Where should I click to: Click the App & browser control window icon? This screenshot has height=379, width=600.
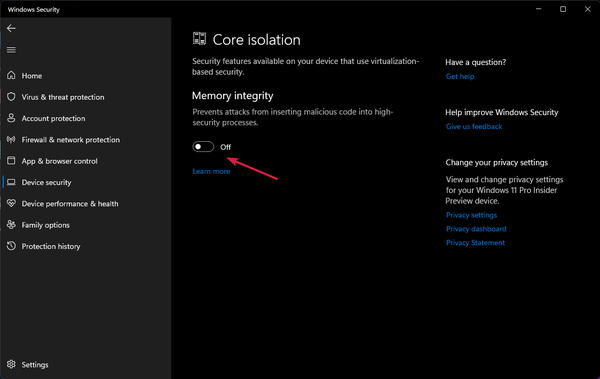pos(11,160)
